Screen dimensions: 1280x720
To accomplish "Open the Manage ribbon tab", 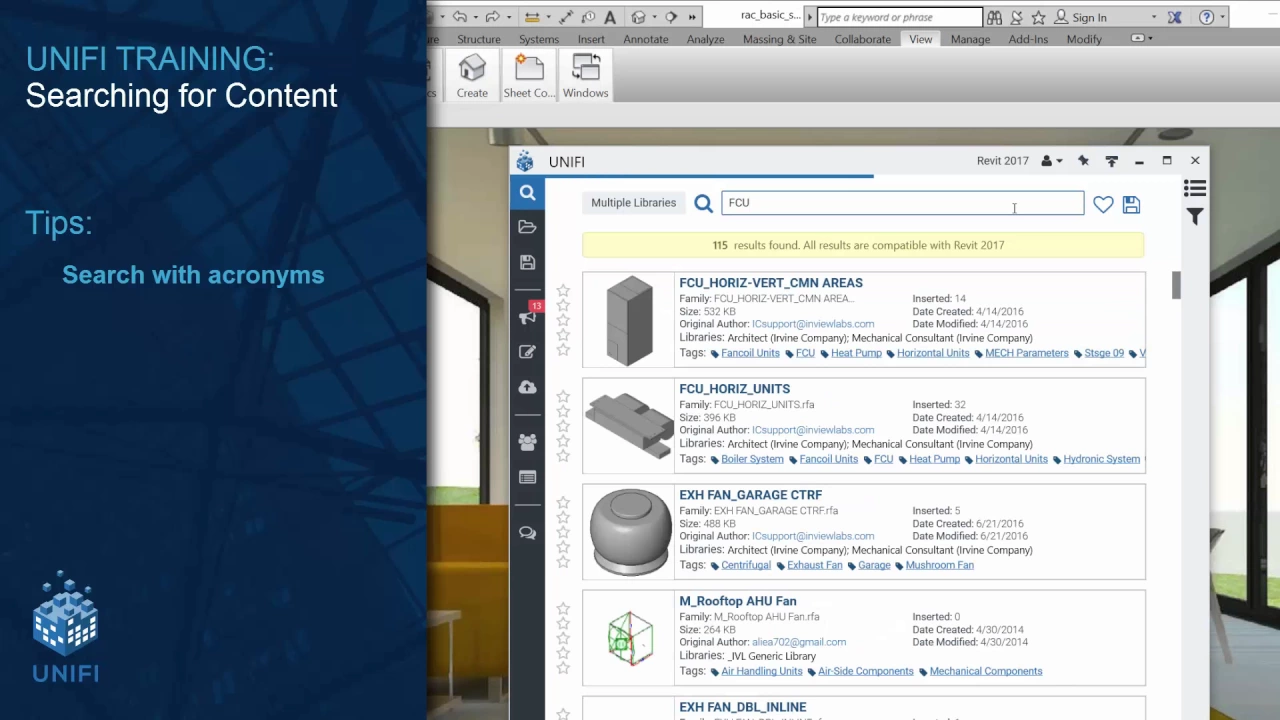I will (x=970, y=39).
